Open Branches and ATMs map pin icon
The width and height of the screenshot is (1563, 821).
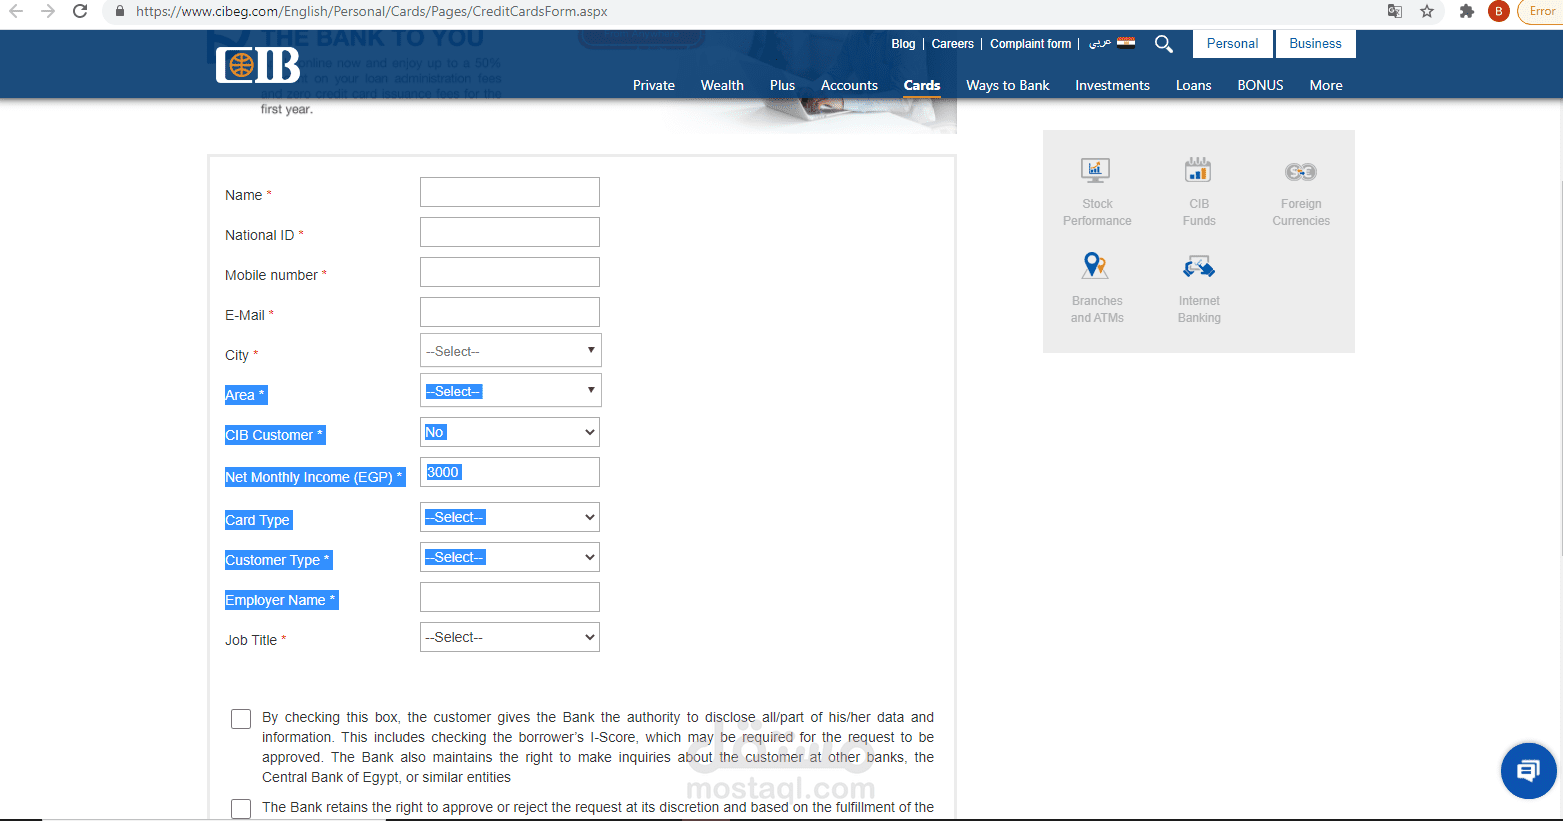(1096, 266)
